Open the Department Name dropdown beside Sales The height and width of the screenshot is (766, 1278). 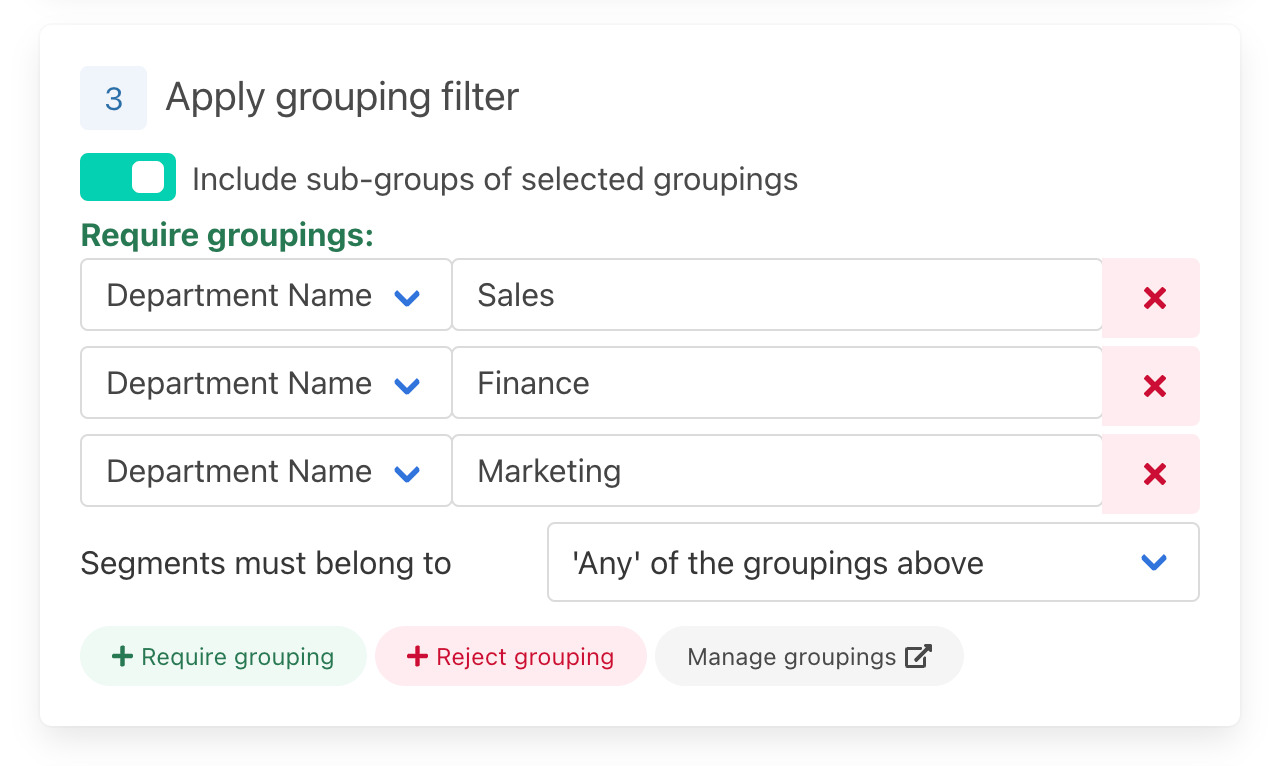pyautogui.click(x=266, y=295)
